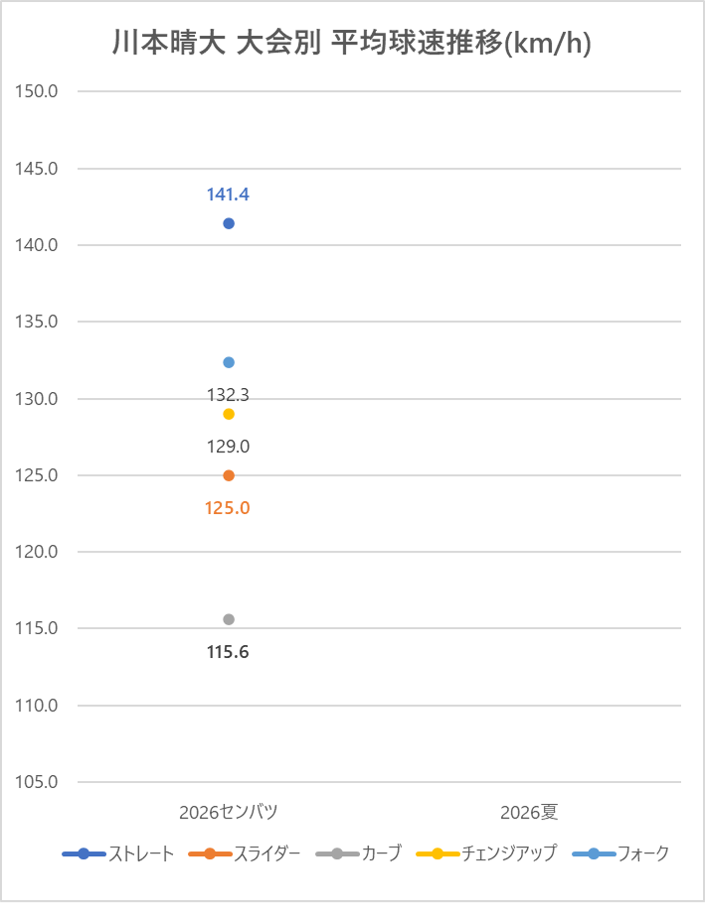Click the 115.6 data label
This screenshot has height=903, width=705.
(x=228, y=652)
